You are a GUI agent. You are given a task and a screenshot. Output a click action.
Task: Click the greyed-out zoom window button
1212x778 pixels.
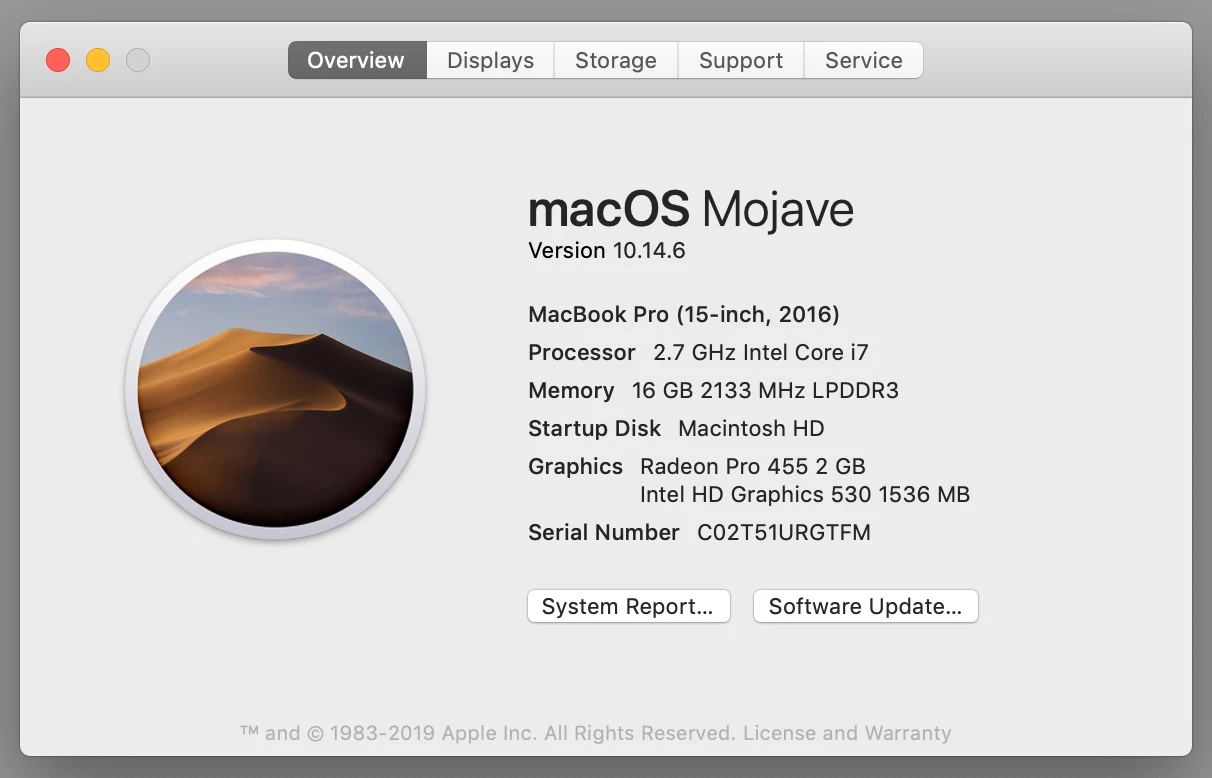click(x=138, y=60)
